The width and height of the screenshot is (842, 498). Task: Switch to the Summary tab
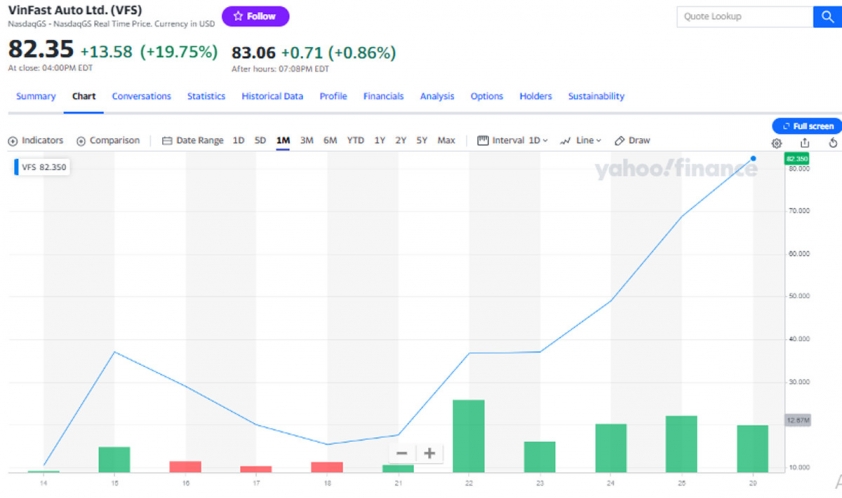point(36,96)
